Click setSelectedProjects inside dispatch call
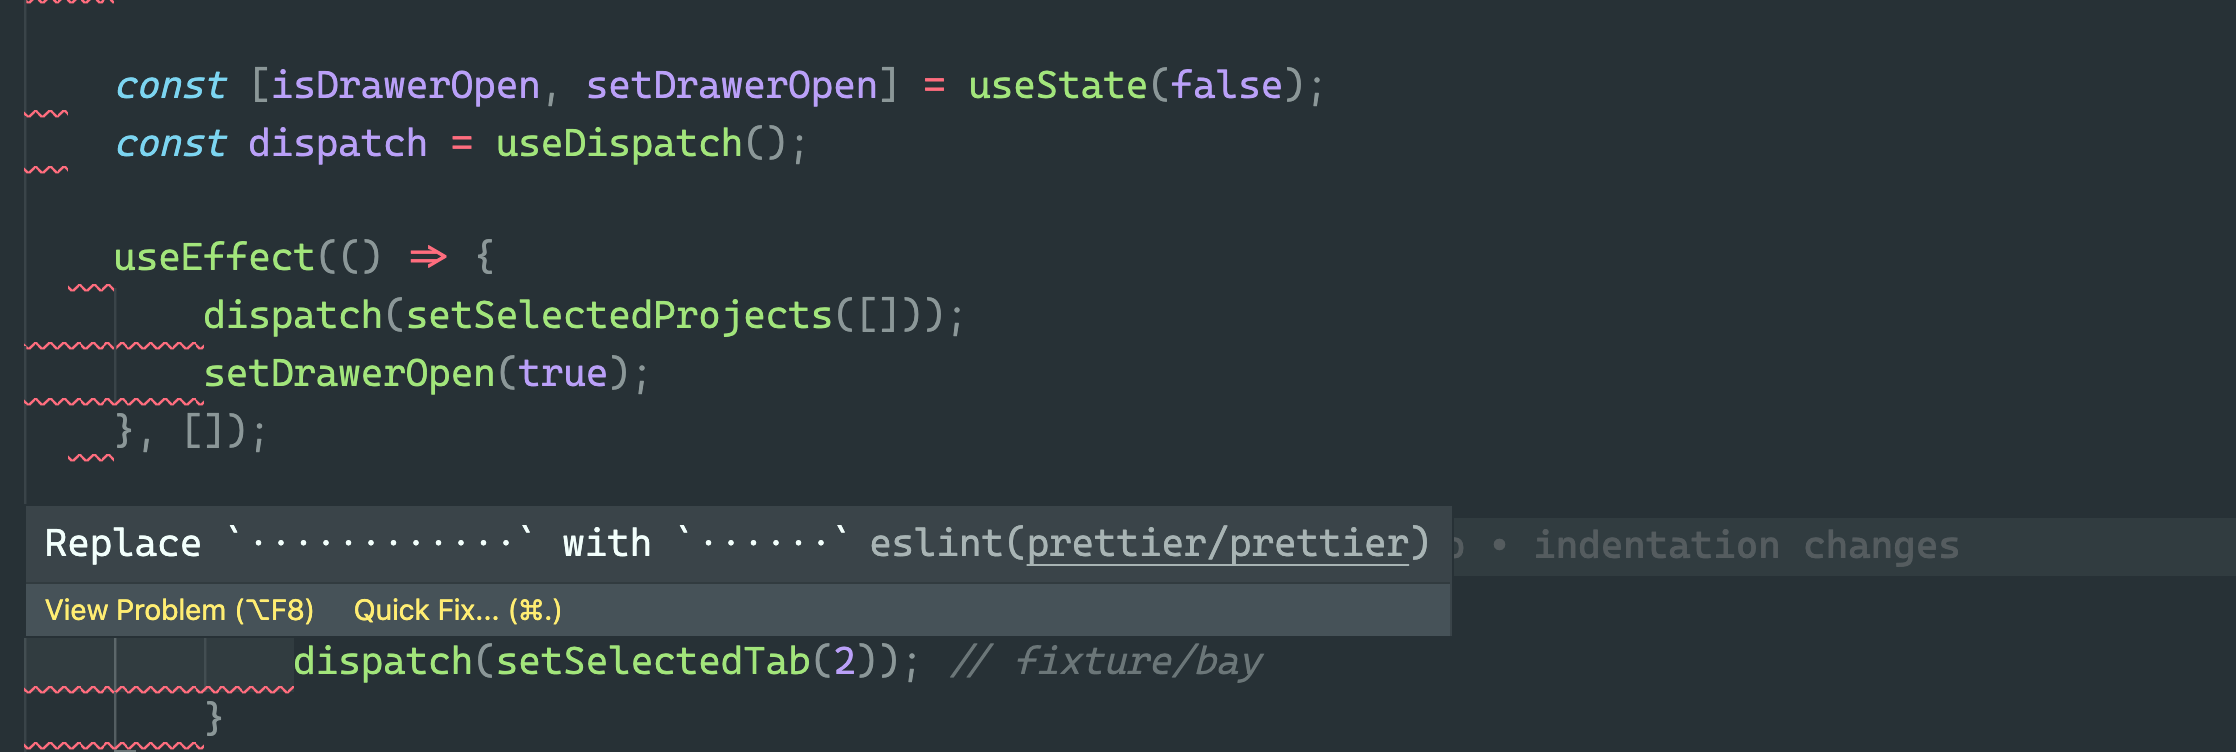The height and width of the screenshot is (752, 2236). (x=610, y=313)
